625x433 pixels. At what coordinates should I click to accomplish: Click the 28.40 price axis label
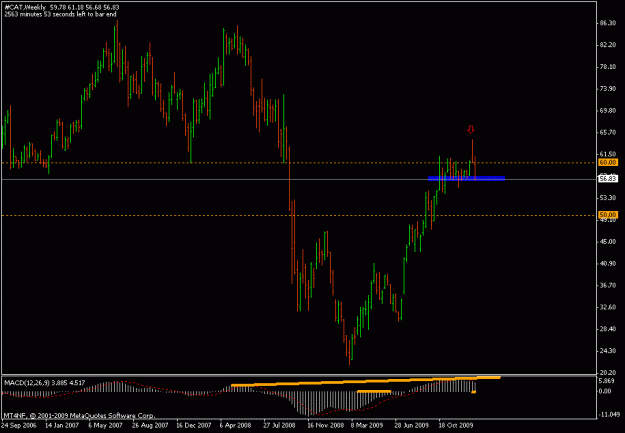pos(608,329)
